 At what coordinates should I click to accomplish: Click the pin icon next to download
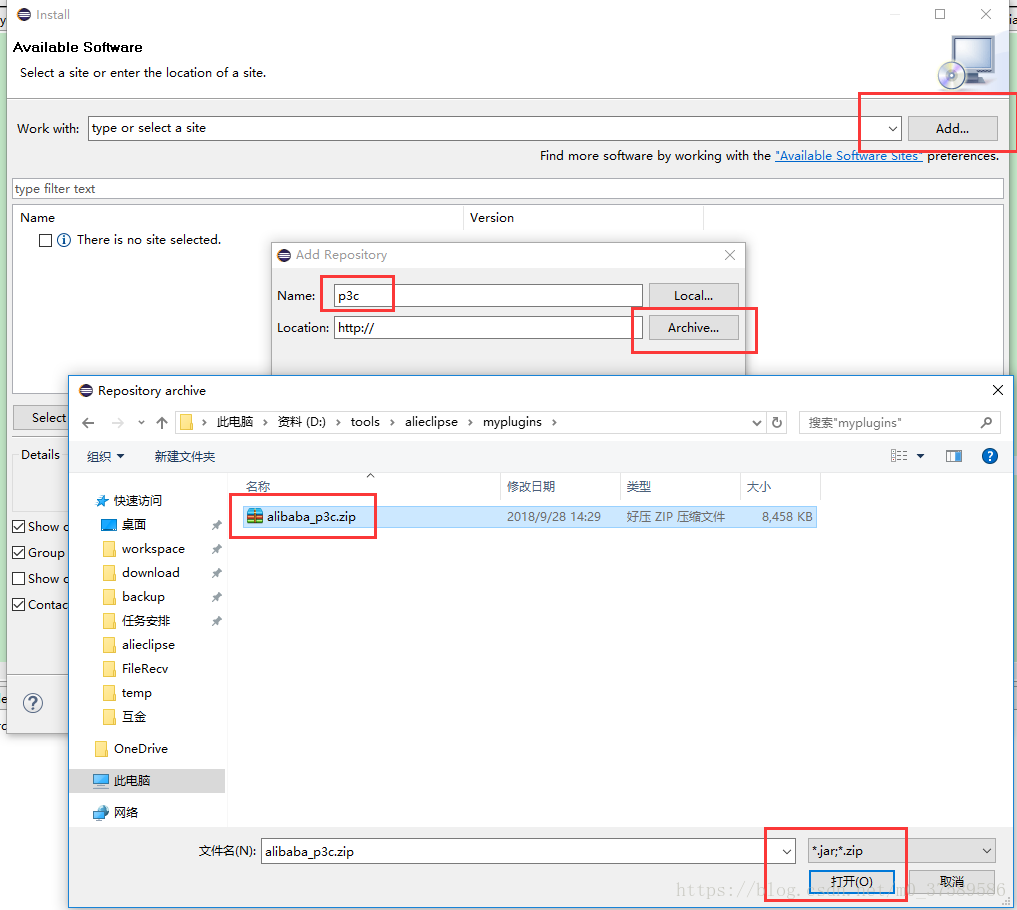217,573
